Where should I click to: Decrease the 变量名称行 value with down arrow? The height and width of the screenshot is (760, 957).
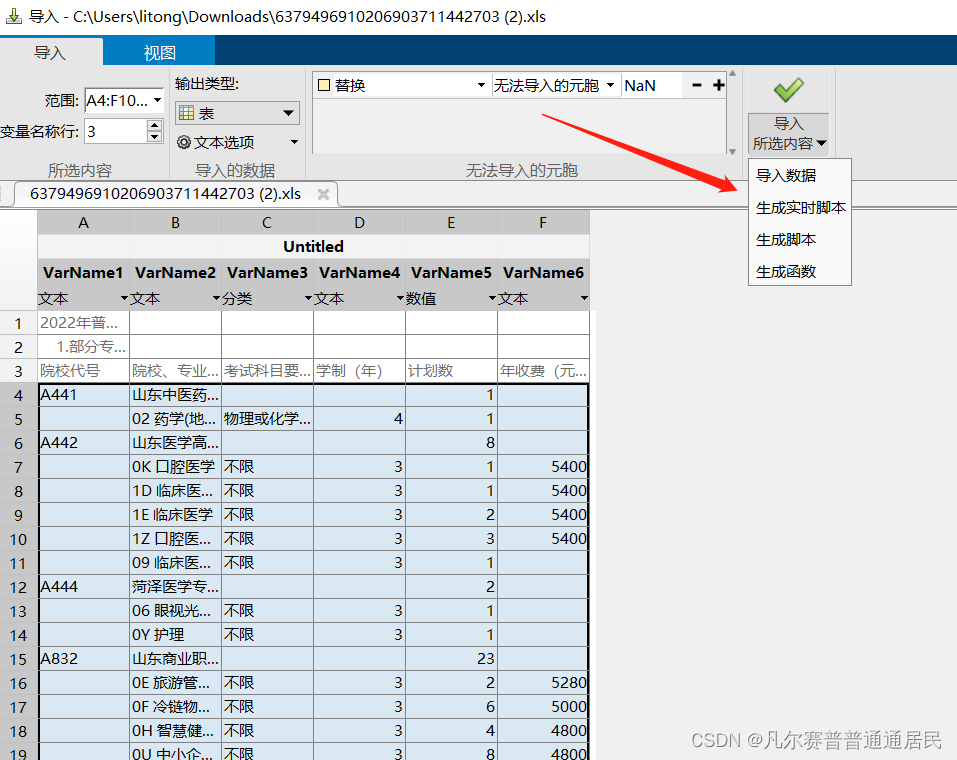154,136
